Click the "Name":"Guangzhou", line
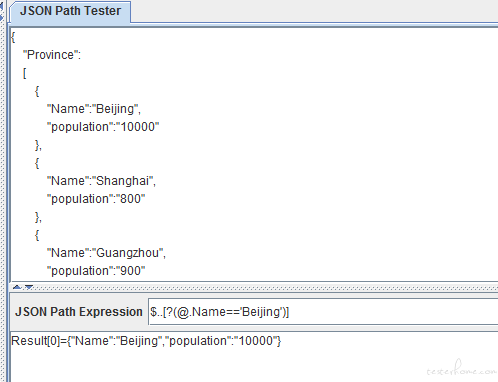The width and height of the screenshot is (498, 382). pyautogui.click(x=106, y=253)
